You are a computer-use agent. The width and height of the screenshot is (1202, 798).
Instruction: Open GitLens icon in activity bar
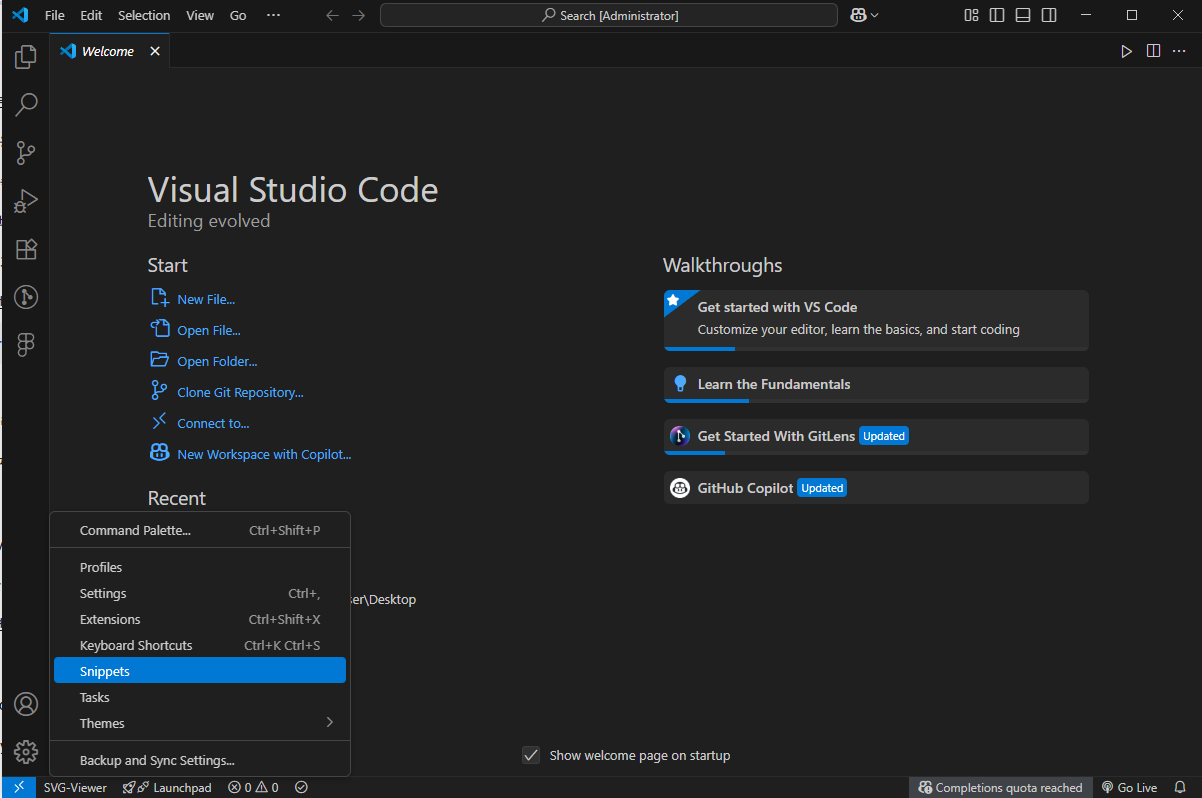coord(26,297)
